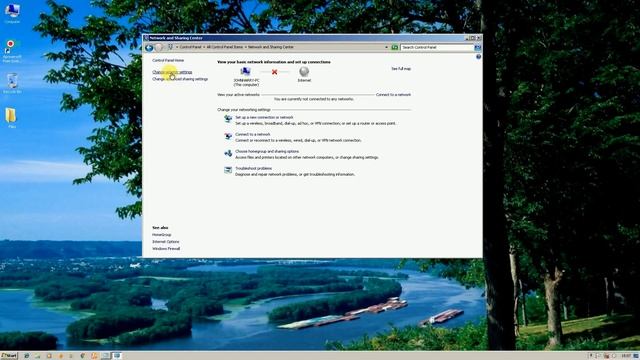The image size is (640, 360).
Task: Open Windows Firewall under See also
Action: [x=166, y=249]
